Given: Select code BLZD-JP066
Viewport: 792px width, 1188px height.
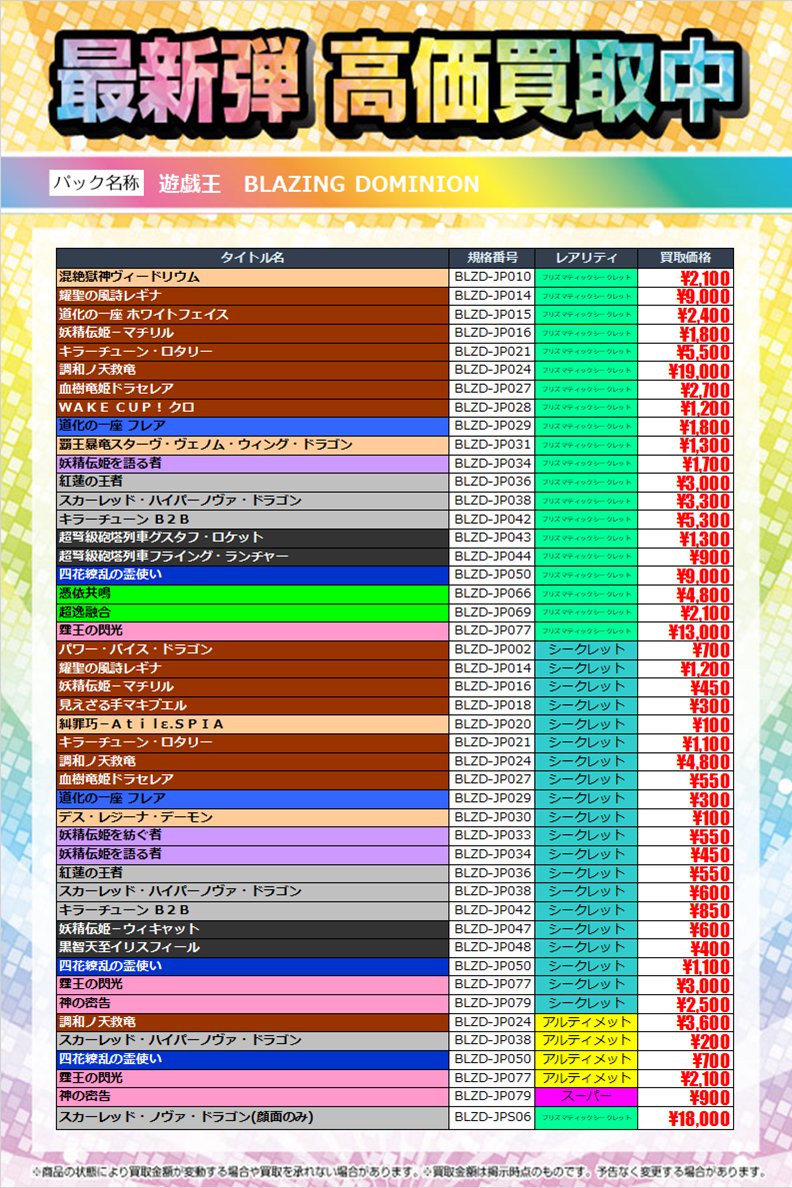Looking at the screenshot, I should click(x=493, y=593).
